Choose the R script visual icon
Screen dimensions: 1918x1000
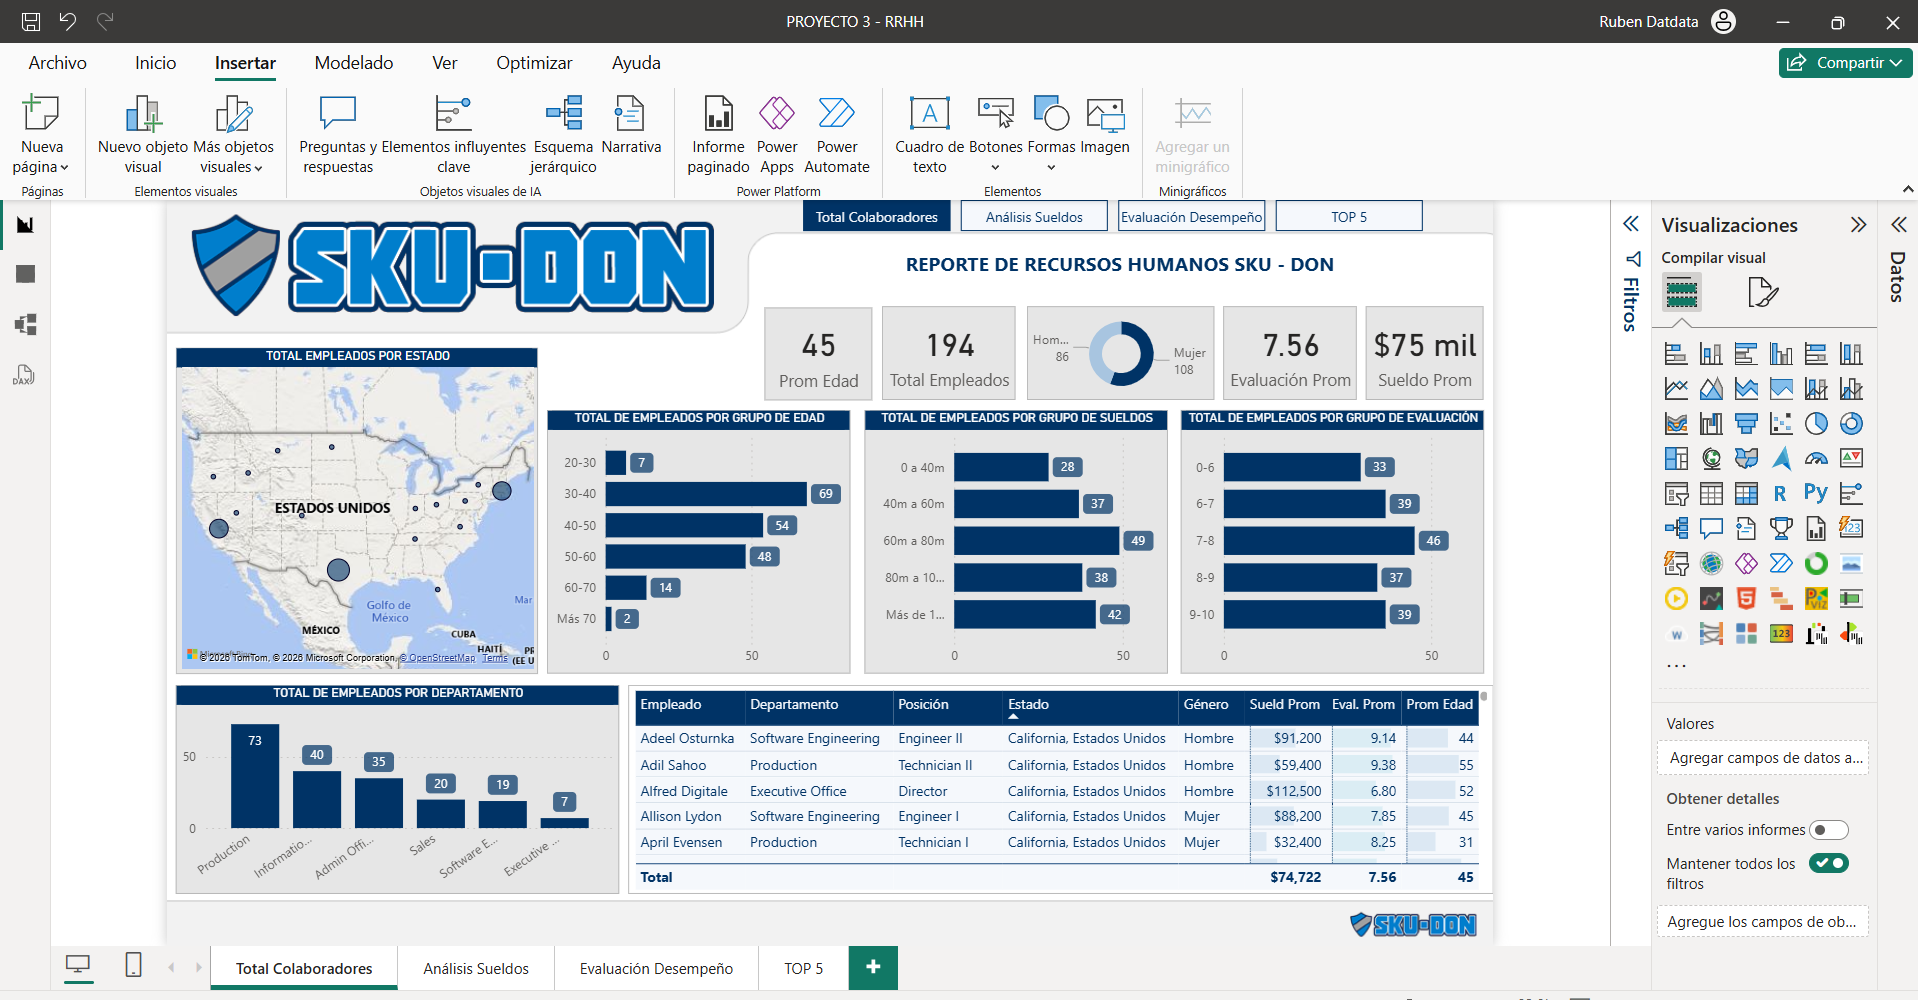pyautogui.click(x=1781, y=493)
